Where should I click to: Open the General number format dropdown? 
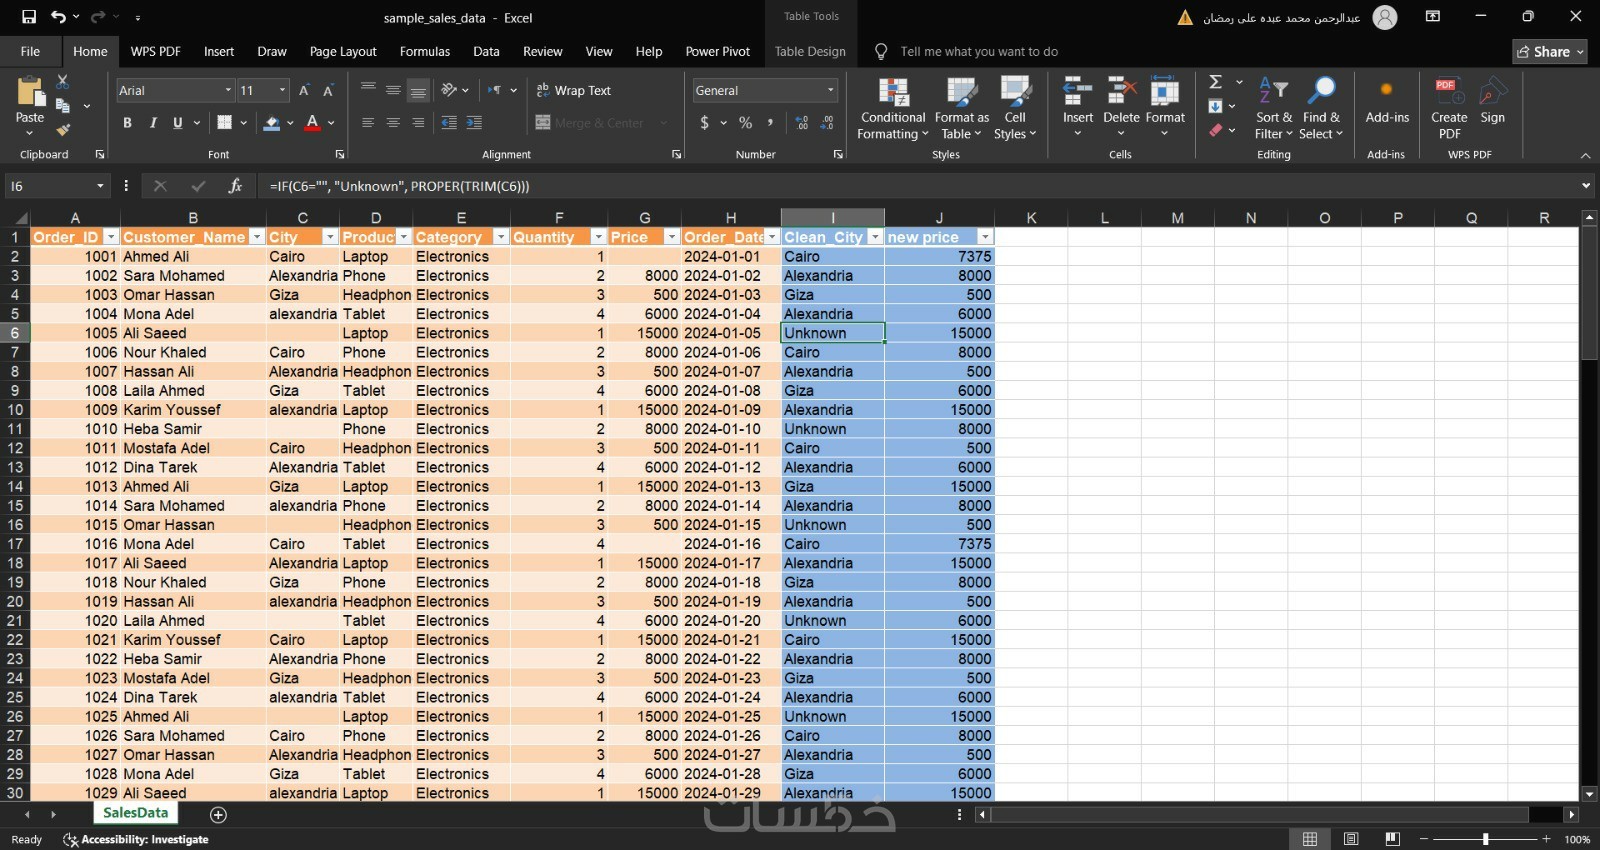(830, 90)
